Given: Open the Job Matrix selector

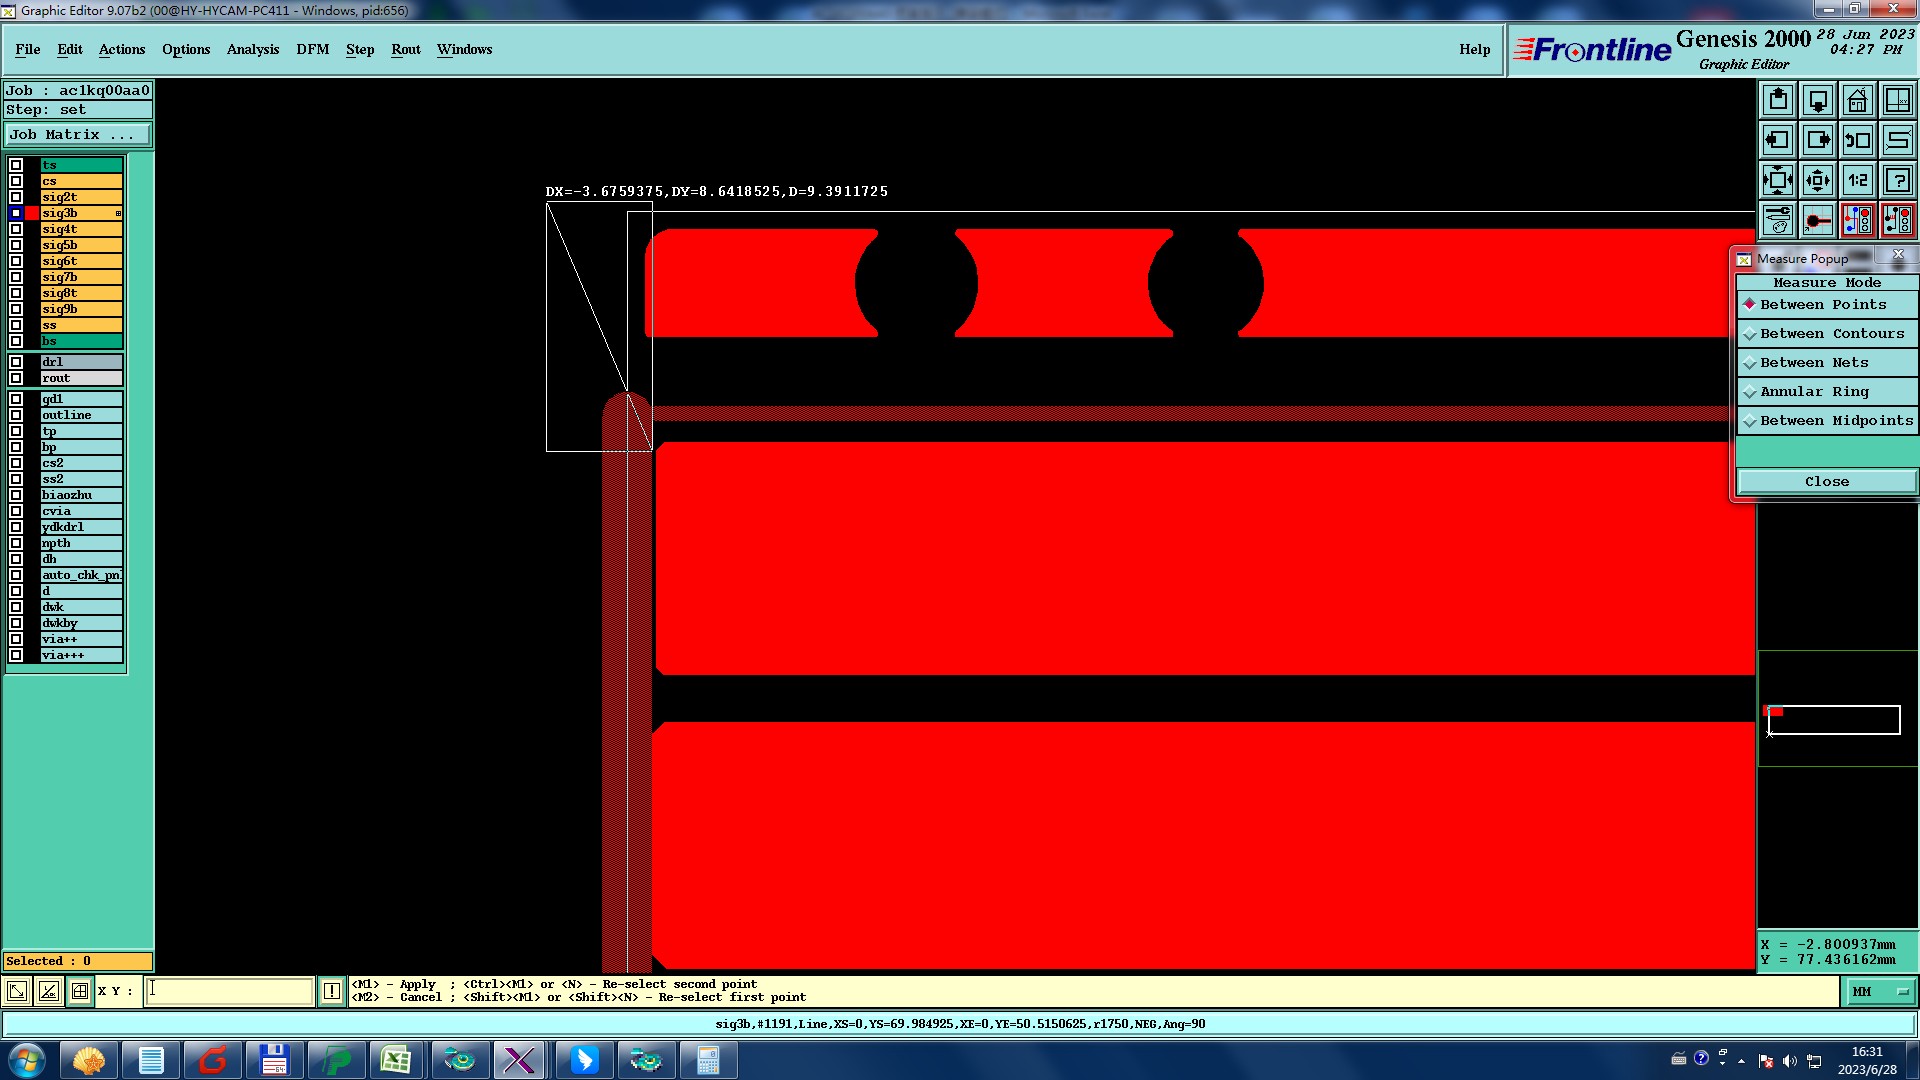Looking at the screenshot, I should 77,135.
